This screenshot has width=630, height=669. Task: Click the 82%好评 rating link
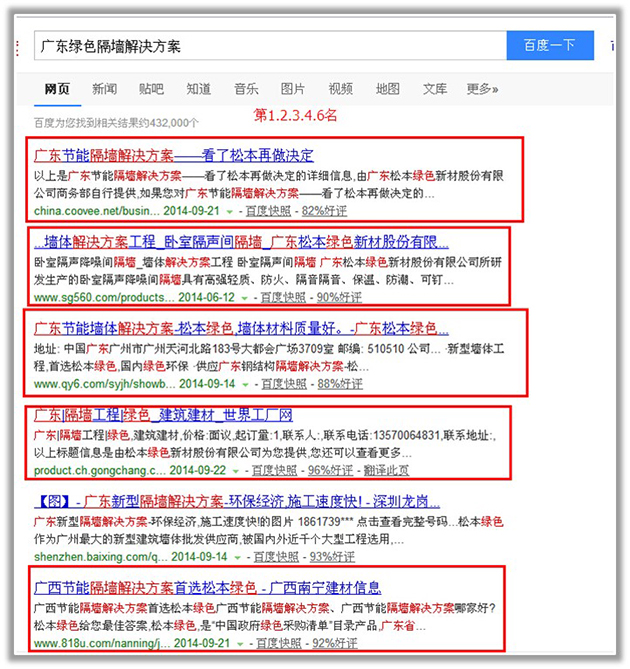point(325,211)
